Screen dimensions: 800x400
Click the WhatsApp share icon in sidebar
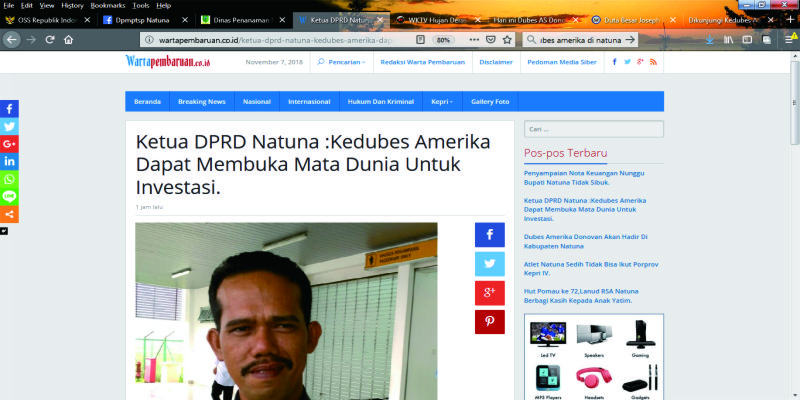(9, 179)
